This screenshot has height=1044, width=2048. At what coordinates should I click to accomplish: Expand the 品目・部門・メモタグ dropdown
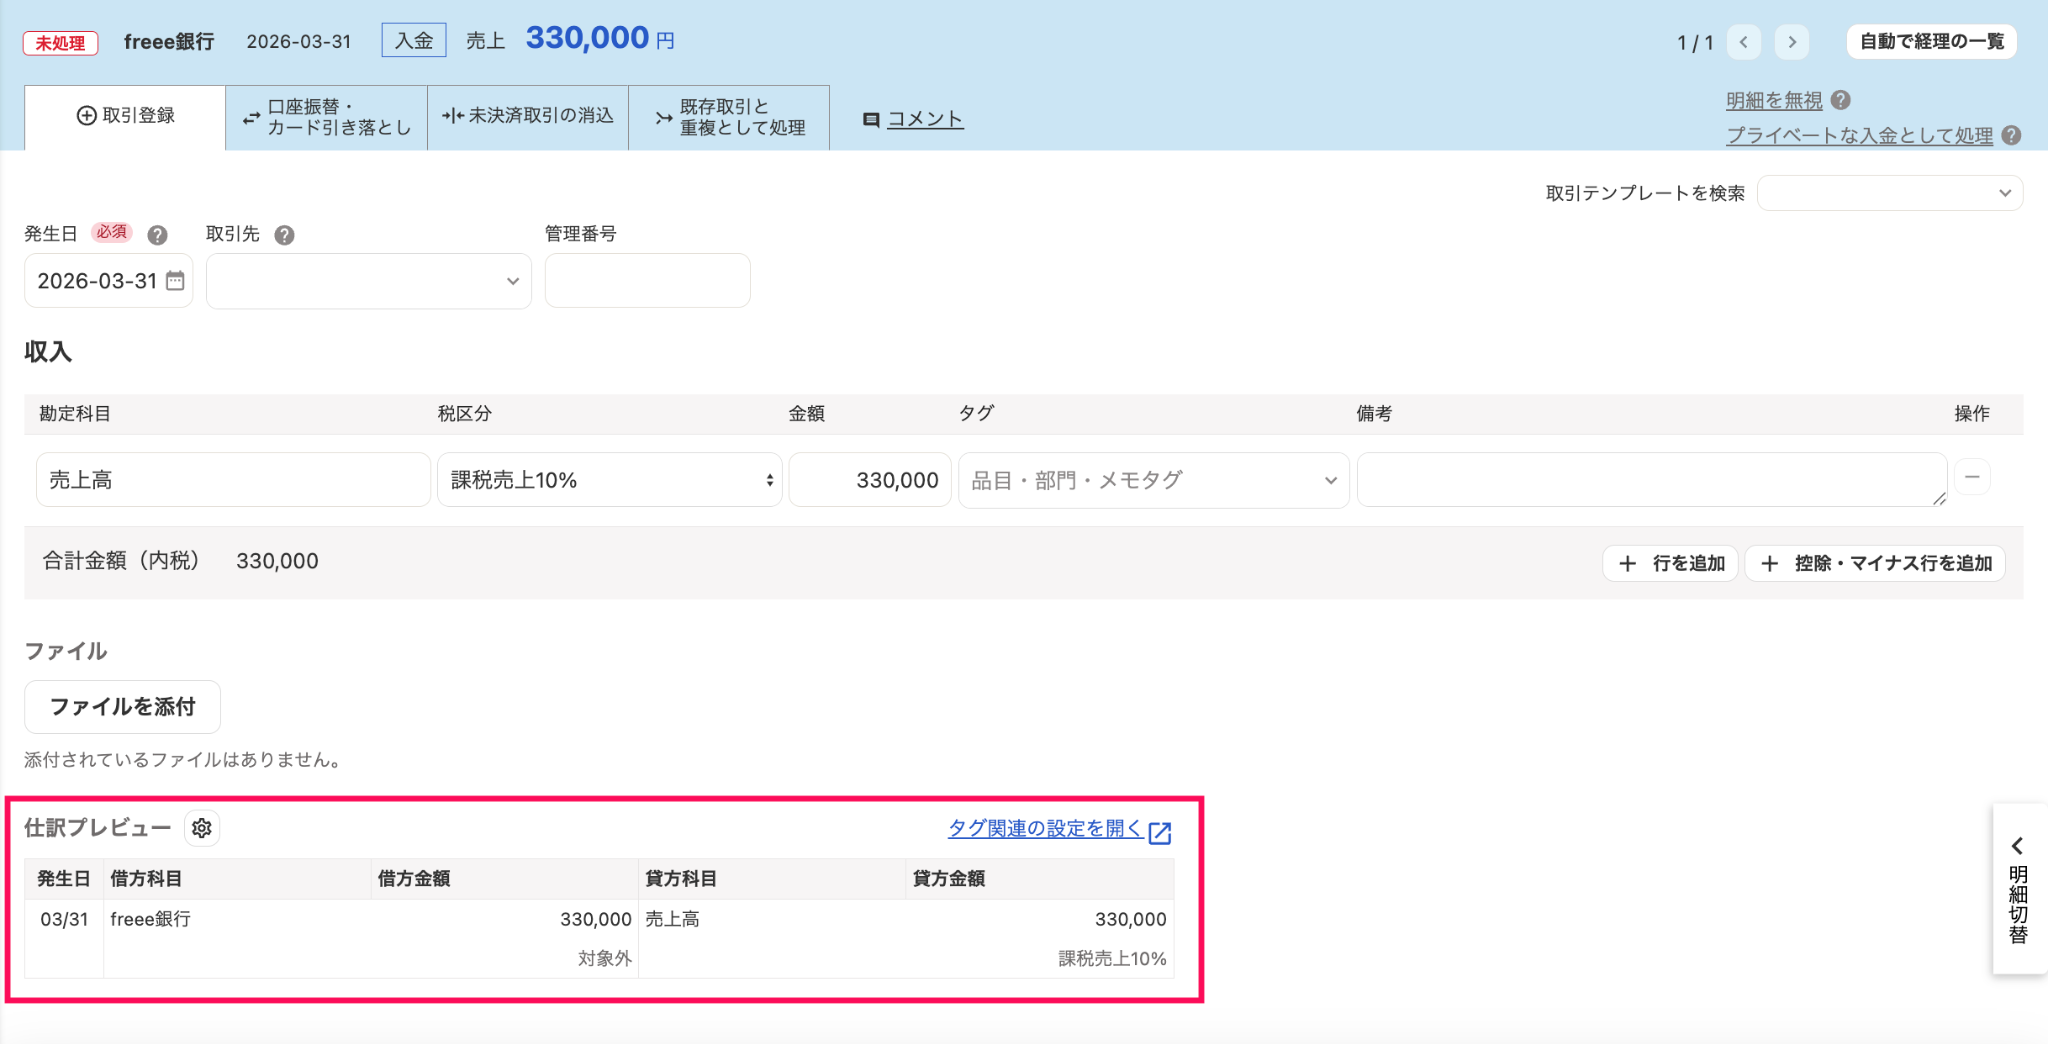click(1153, 480)
